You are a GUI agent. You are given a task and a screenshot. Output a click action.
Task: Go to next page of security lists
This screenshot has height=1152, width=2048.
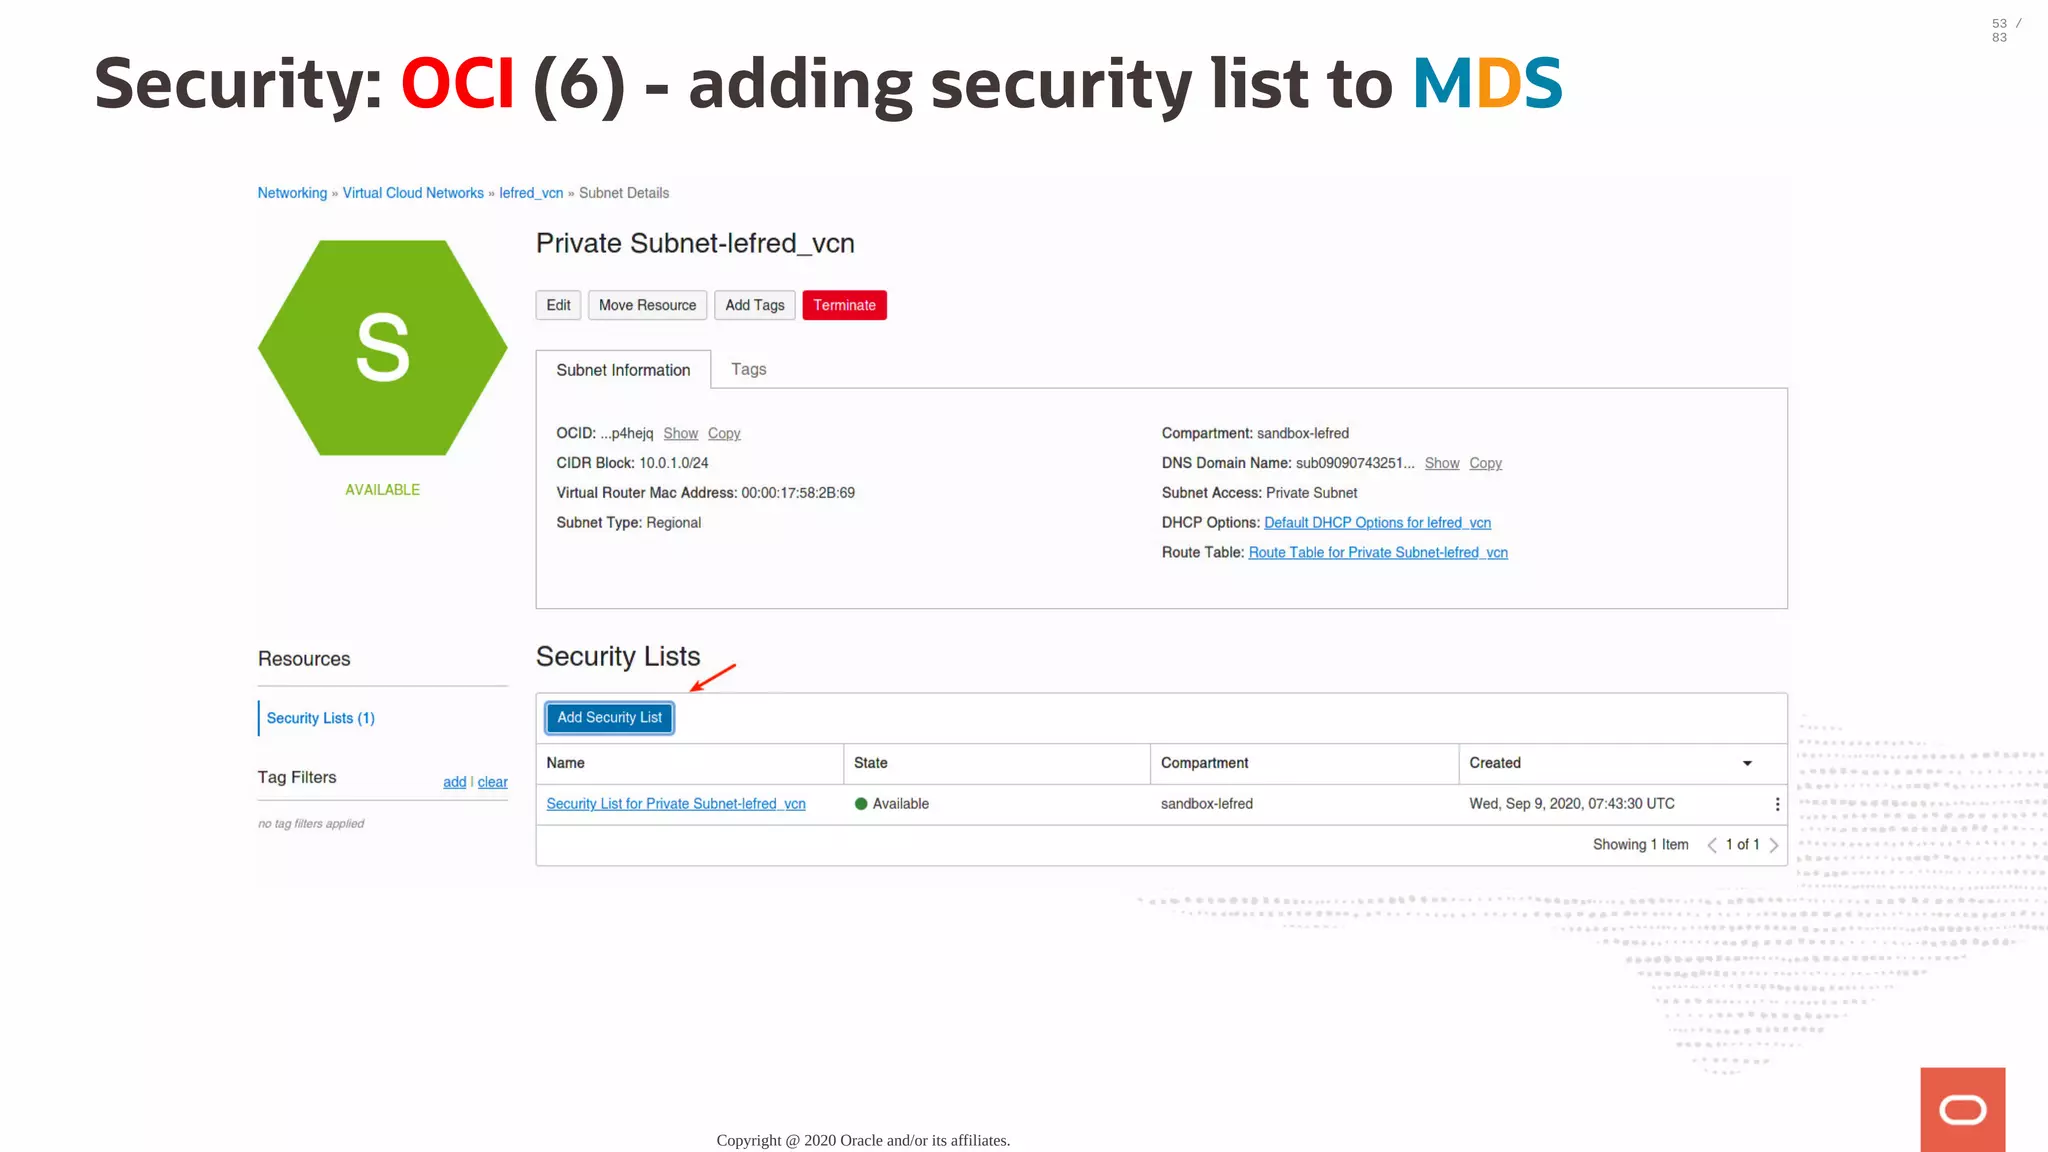pos(1774,845)
